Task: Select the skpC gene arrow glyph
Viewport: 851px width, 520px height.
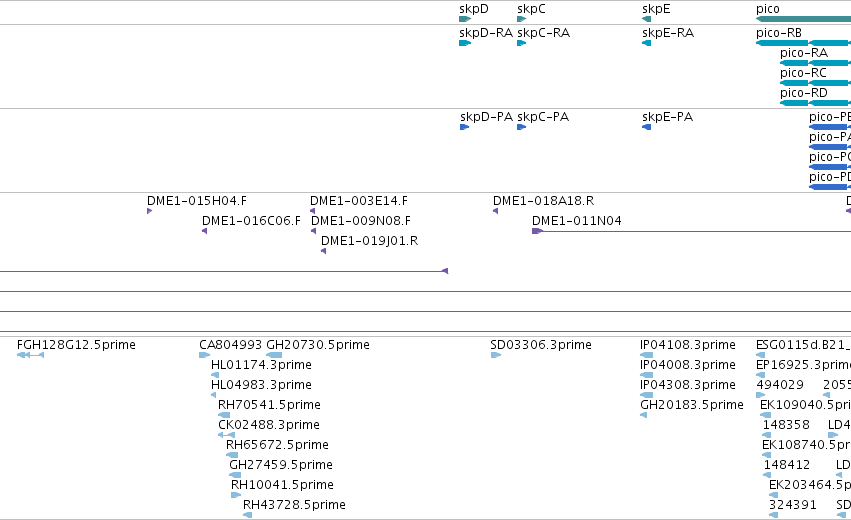Action: pos(522,19)
